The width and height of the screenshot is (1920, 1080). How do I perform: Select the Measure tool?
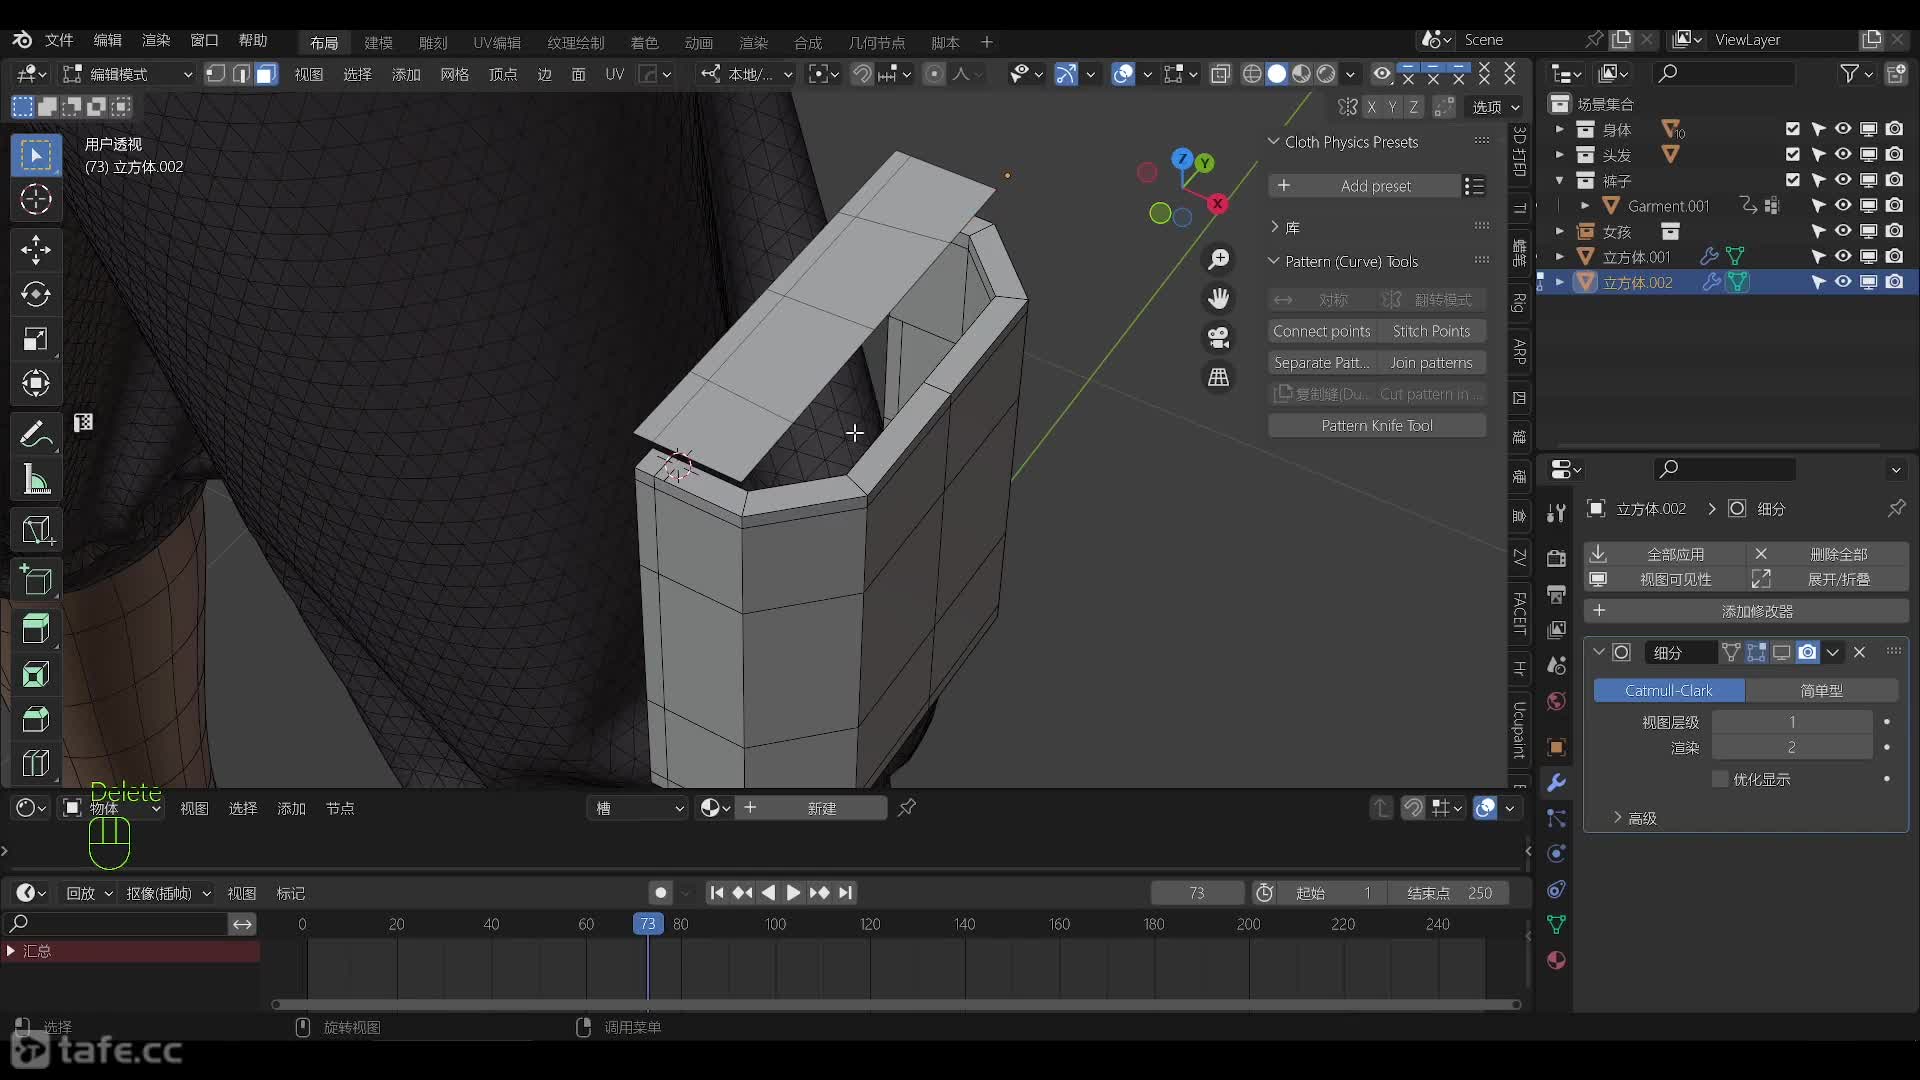pos(36,480)
